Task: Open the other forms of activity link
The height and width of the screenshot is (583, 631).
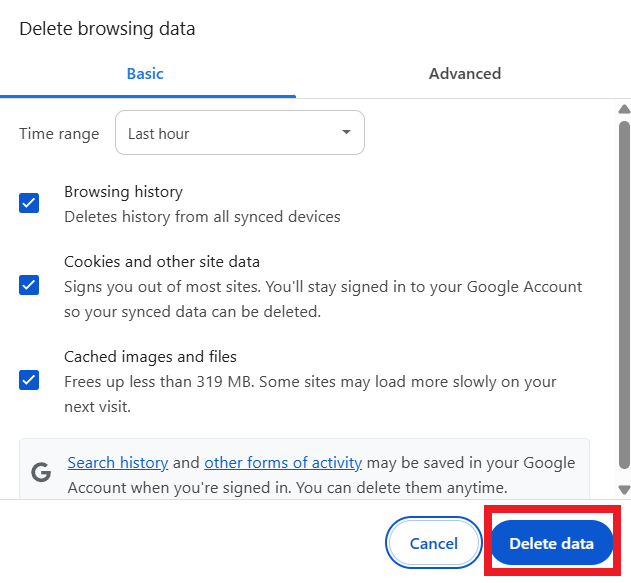Action: click(x=283, y=463)
